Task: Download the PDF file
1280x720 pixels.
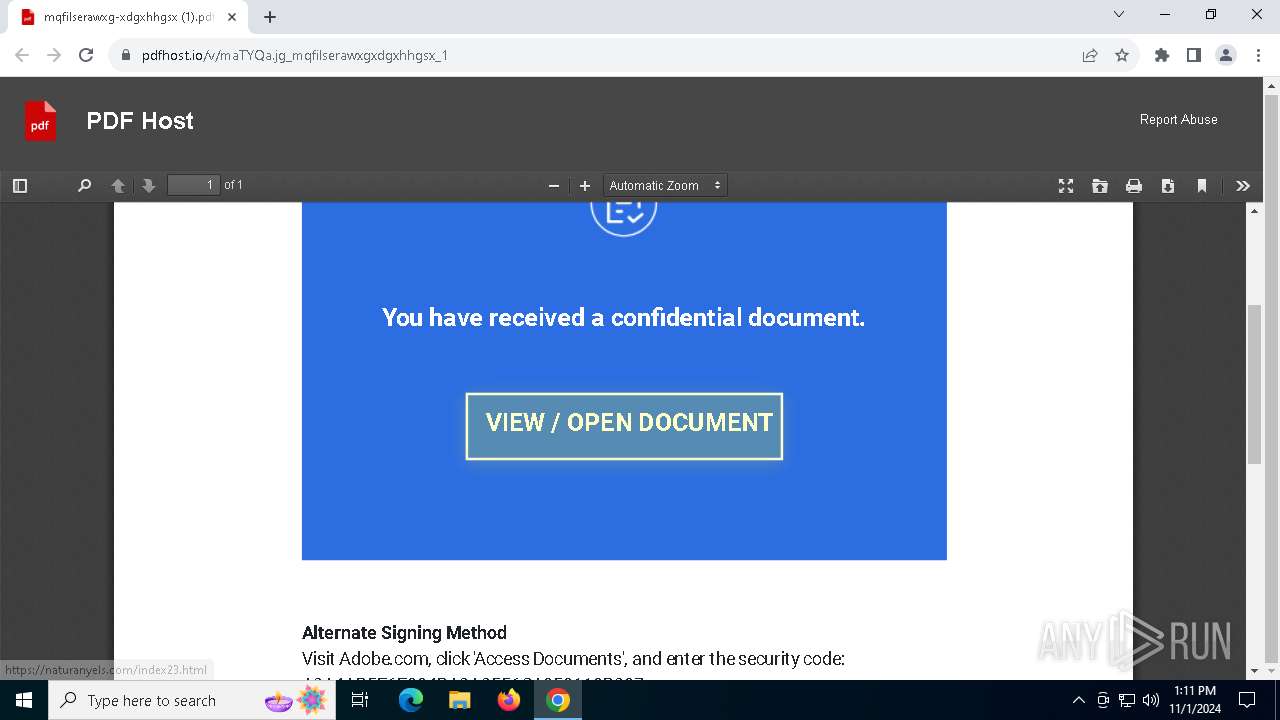Action: tap(1168, 185)
